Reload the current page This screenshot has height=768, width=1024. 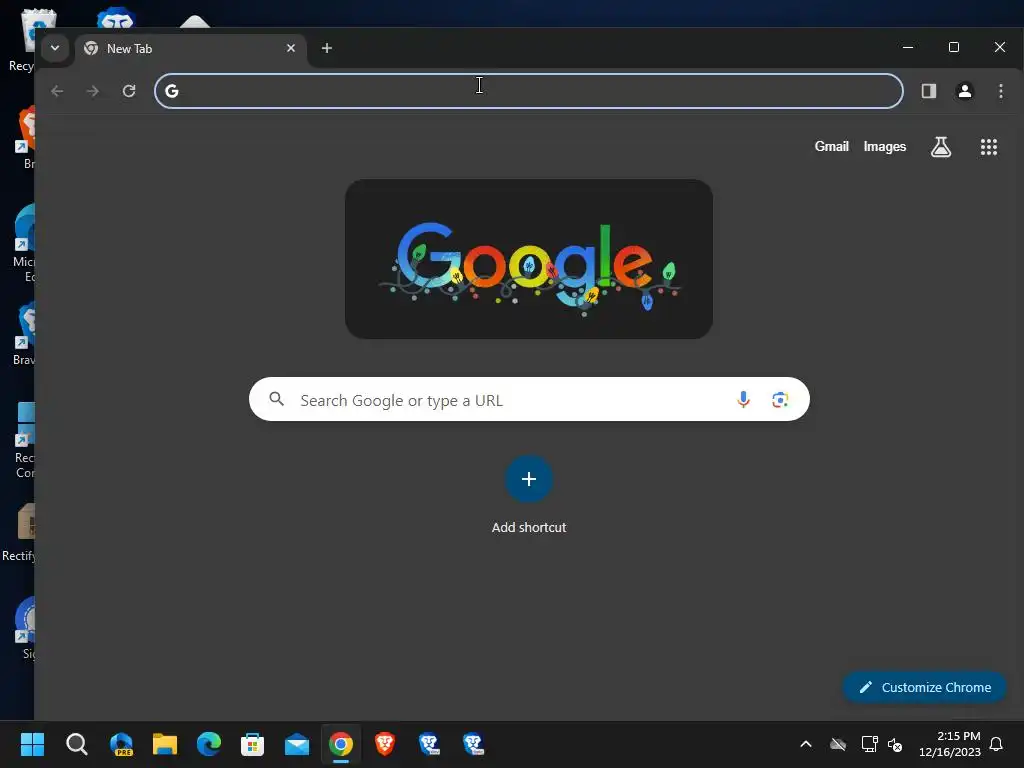129,91
